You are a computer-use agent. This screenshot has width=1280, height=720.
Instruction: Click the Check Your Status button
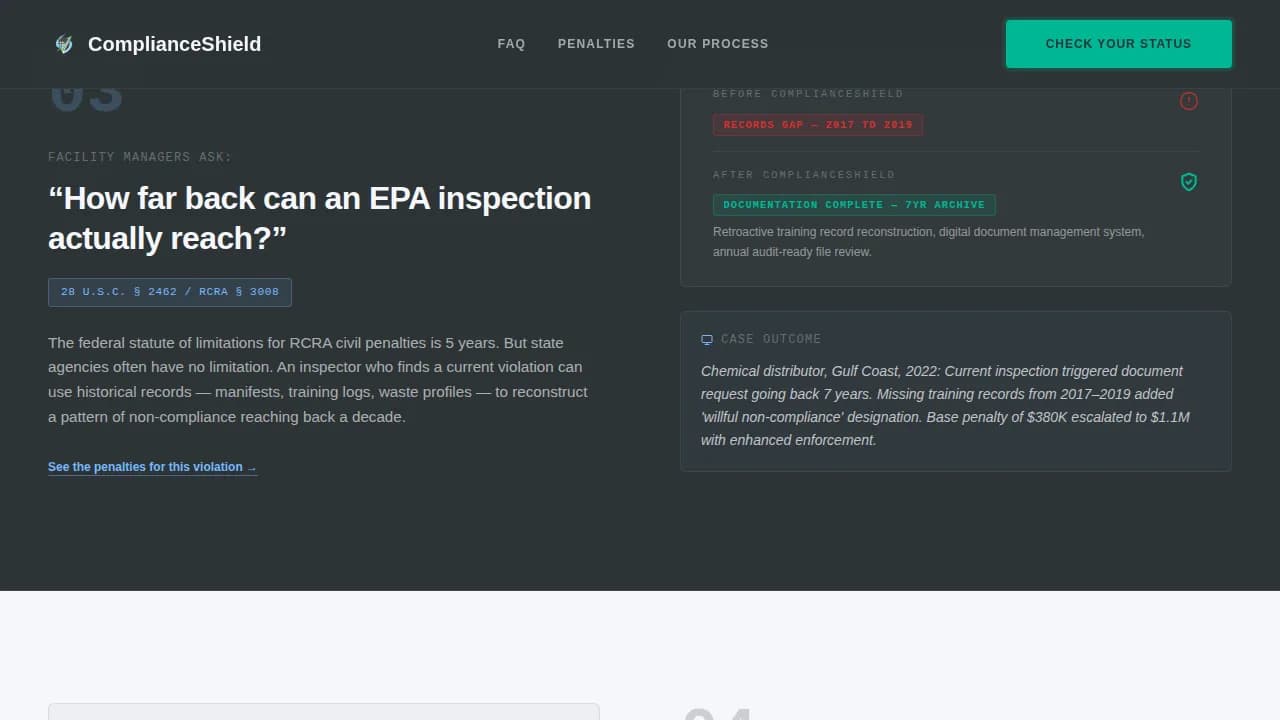[x=1118, y=44]
